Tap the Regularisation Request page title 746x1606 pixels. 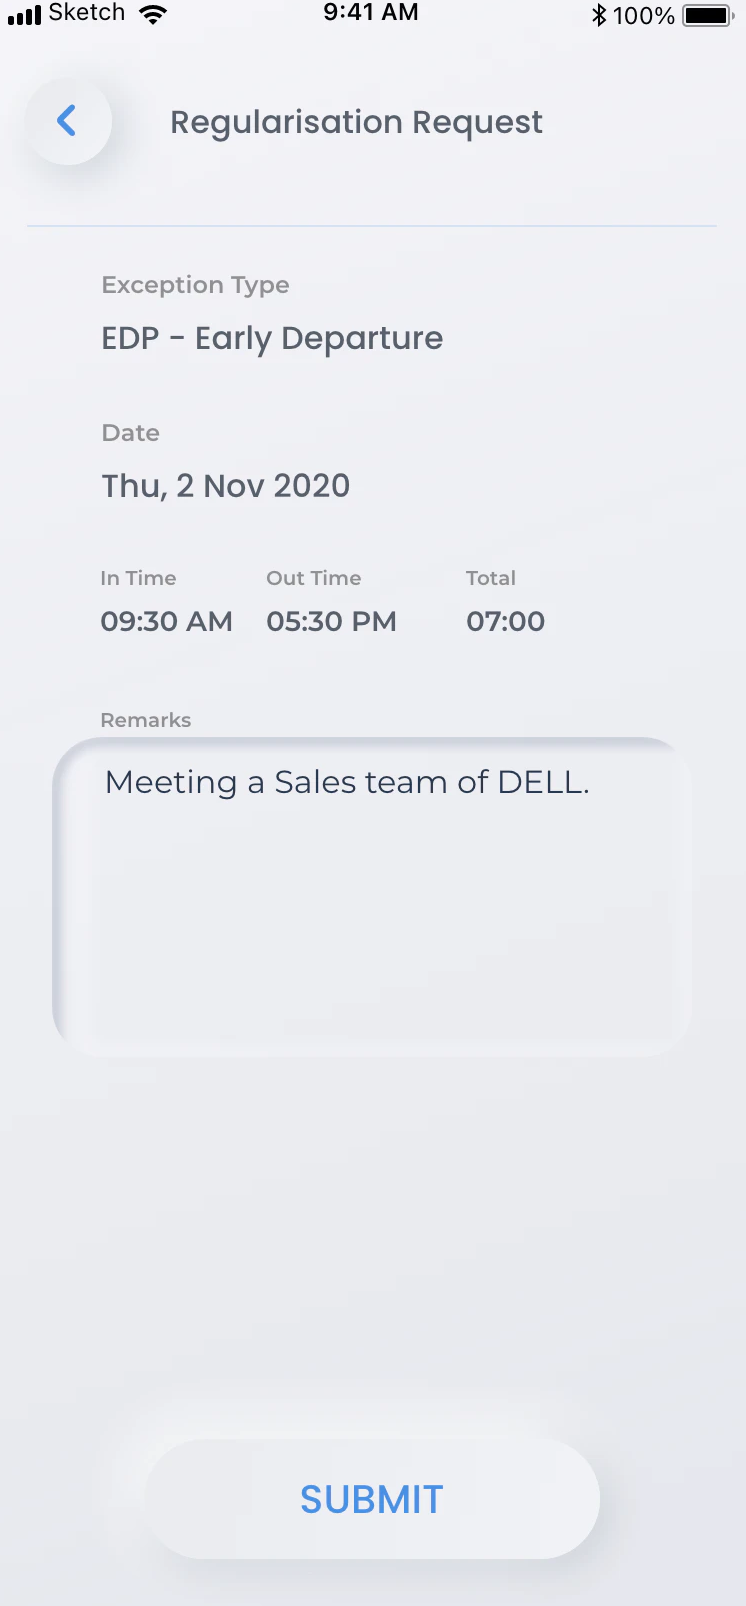pos(356,122)
